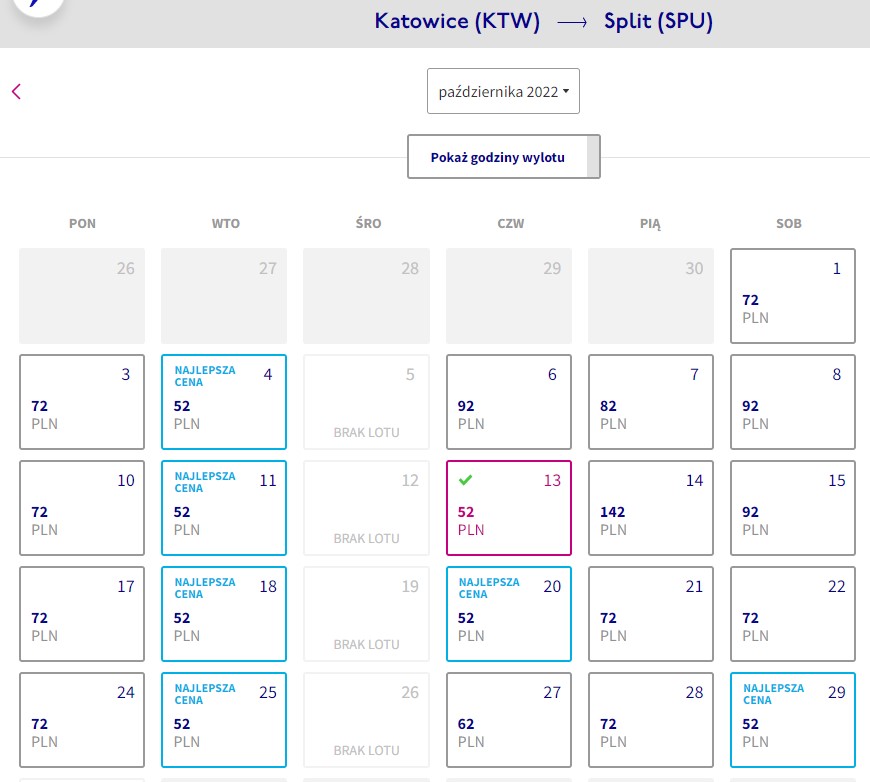Select Friday October 14 at 142 PLN
Image resolution: width=870 pixels, height=782 pixels.
click(x=651, y=508)
